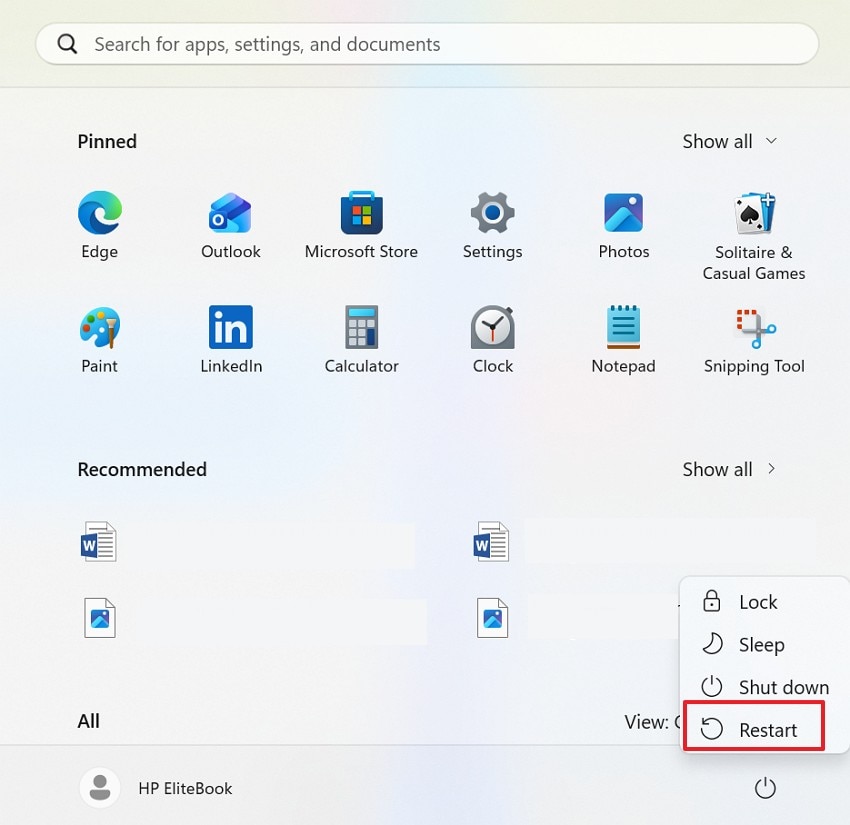Open the Snipping Tool
Image resolution: width=850 pixels, height=825 pixels.
(754, 327)
